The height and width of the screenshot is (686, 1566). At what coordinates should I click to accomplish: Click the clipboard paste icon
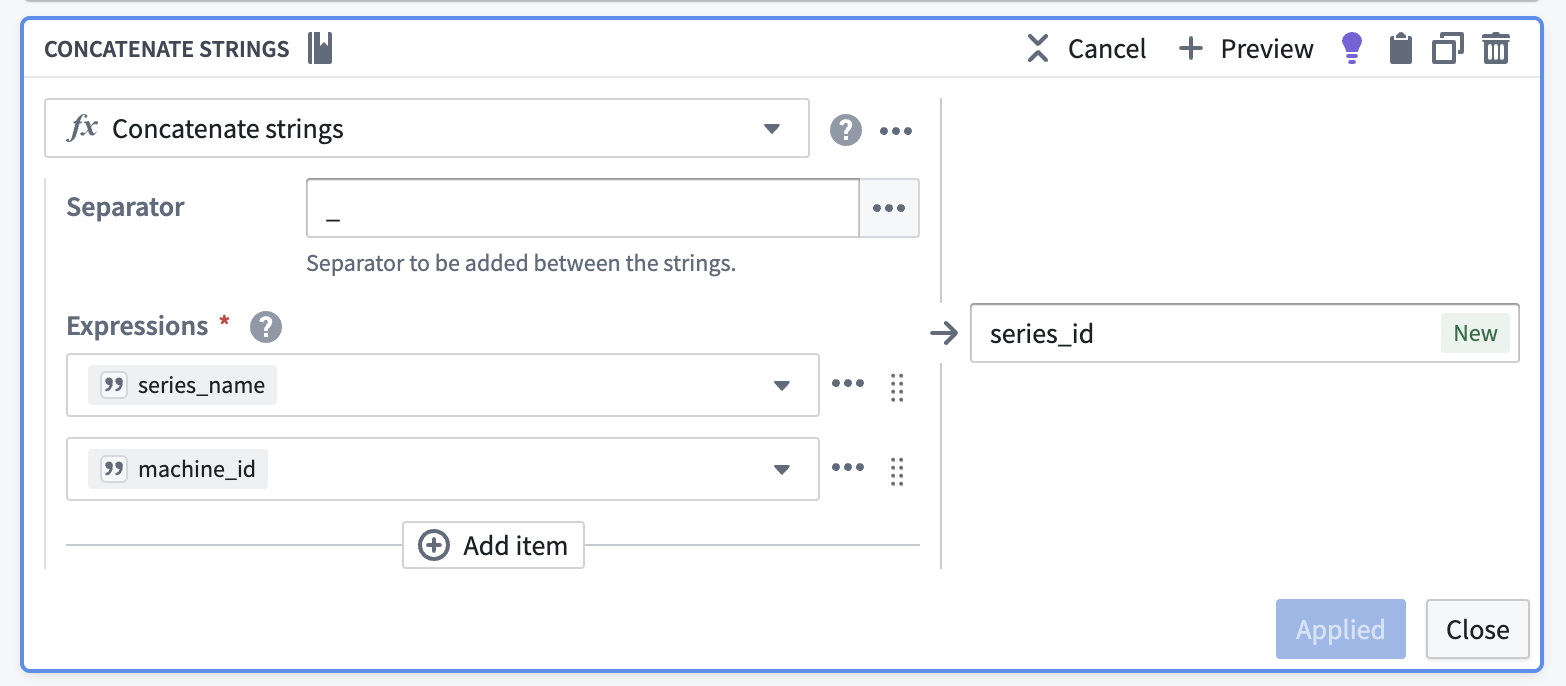point(1401,48)
